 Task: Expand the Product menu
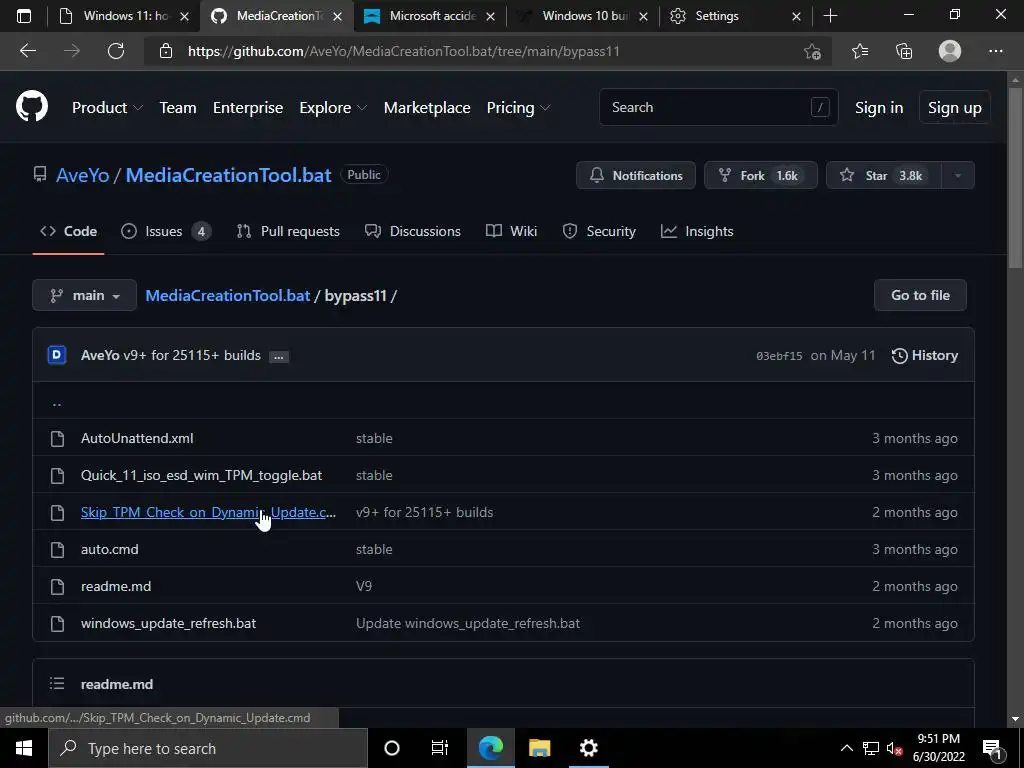pos(107,108)
